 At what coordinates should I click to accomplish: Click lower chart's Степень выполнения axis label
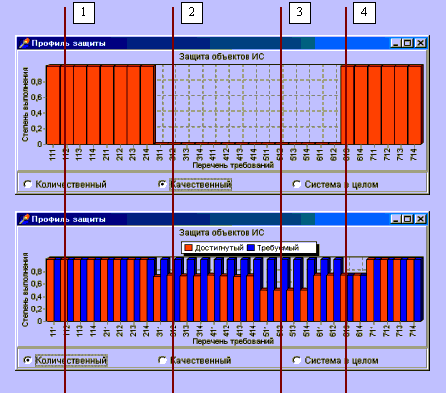click(25, 289)
